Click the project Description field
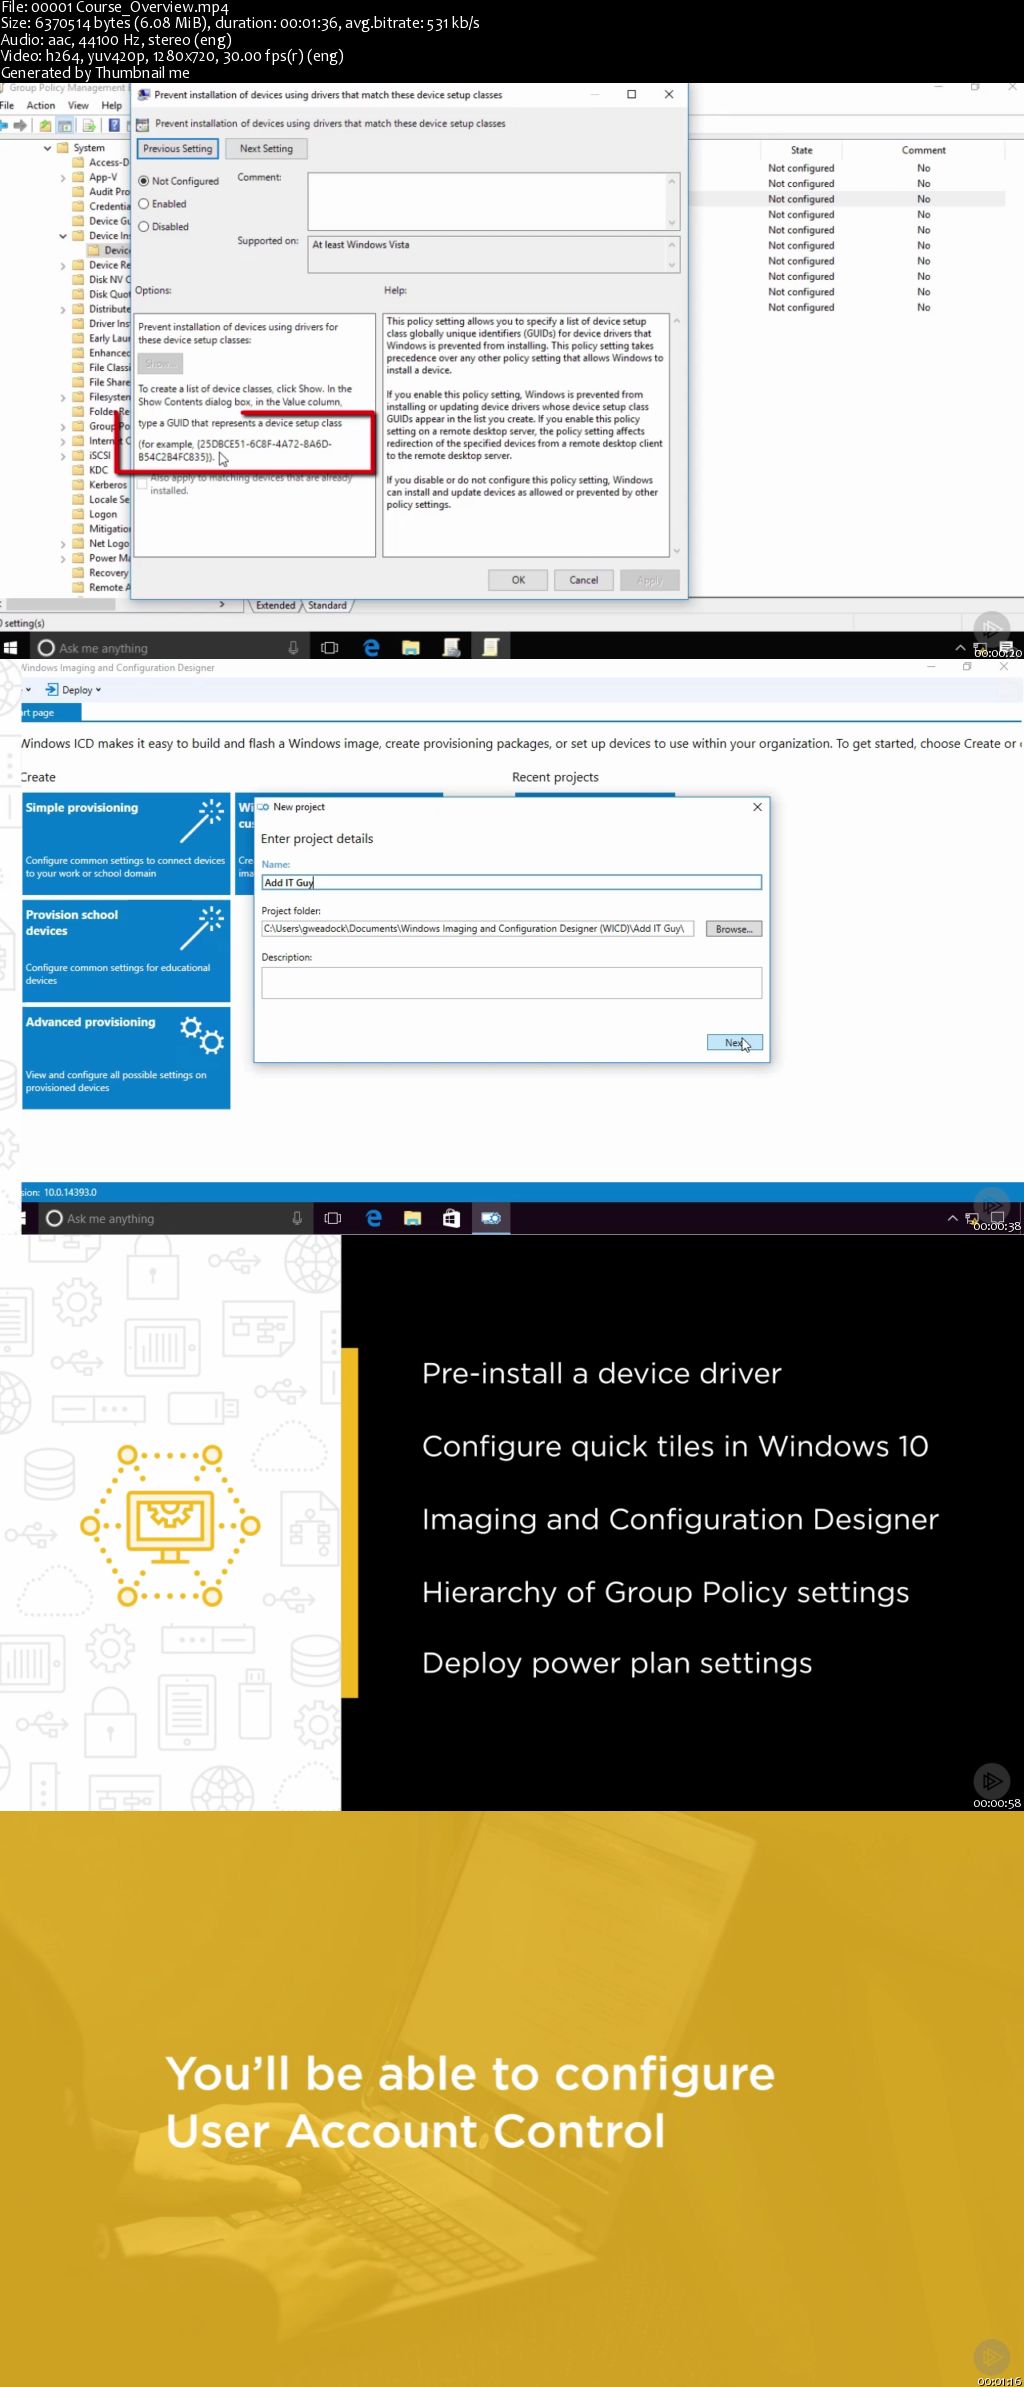The height and width of the screenshot is (2387, 1024). (511, 982)
